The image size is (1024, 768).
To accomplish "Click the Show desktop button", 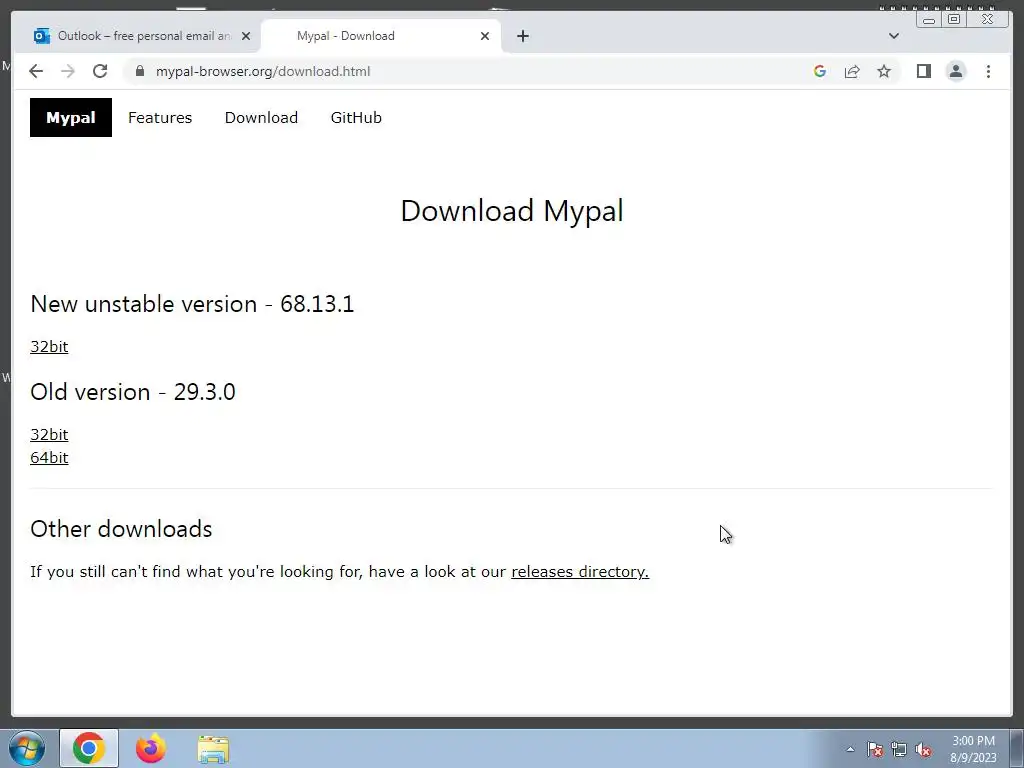I will (1017, 748).
